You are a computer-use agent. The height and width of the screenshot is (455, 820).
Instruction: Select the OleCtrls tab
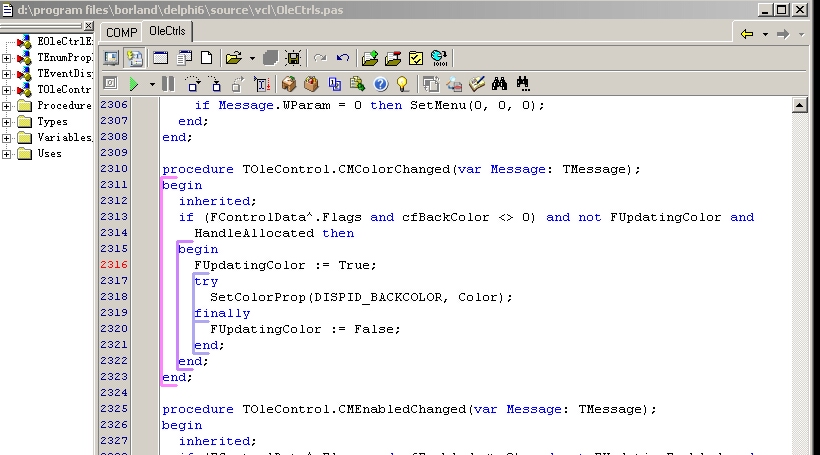(167, 32)
